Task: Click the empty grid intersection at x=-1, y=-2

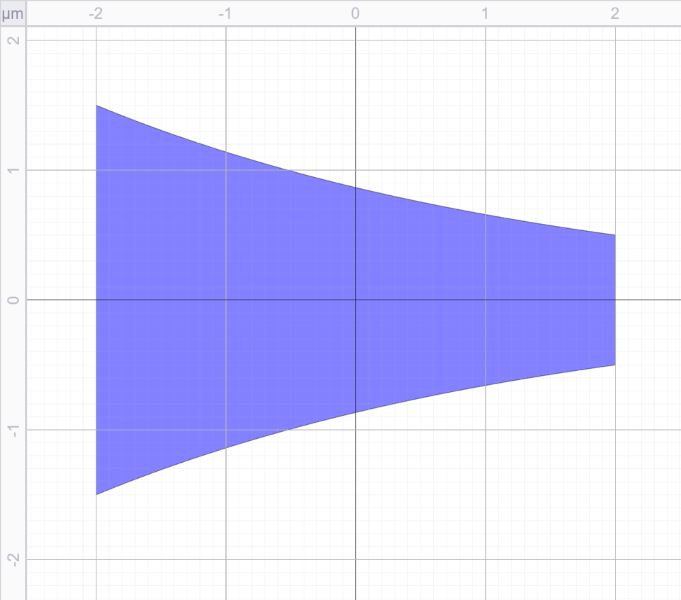Action: pyautogui.click(x=226, y=559)
